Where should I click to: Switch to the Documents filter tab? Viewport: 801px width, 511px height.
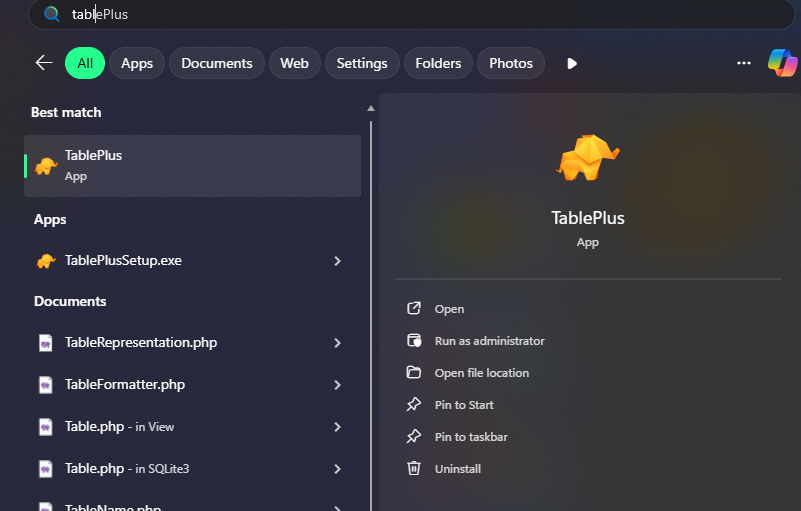click(217, 63)
